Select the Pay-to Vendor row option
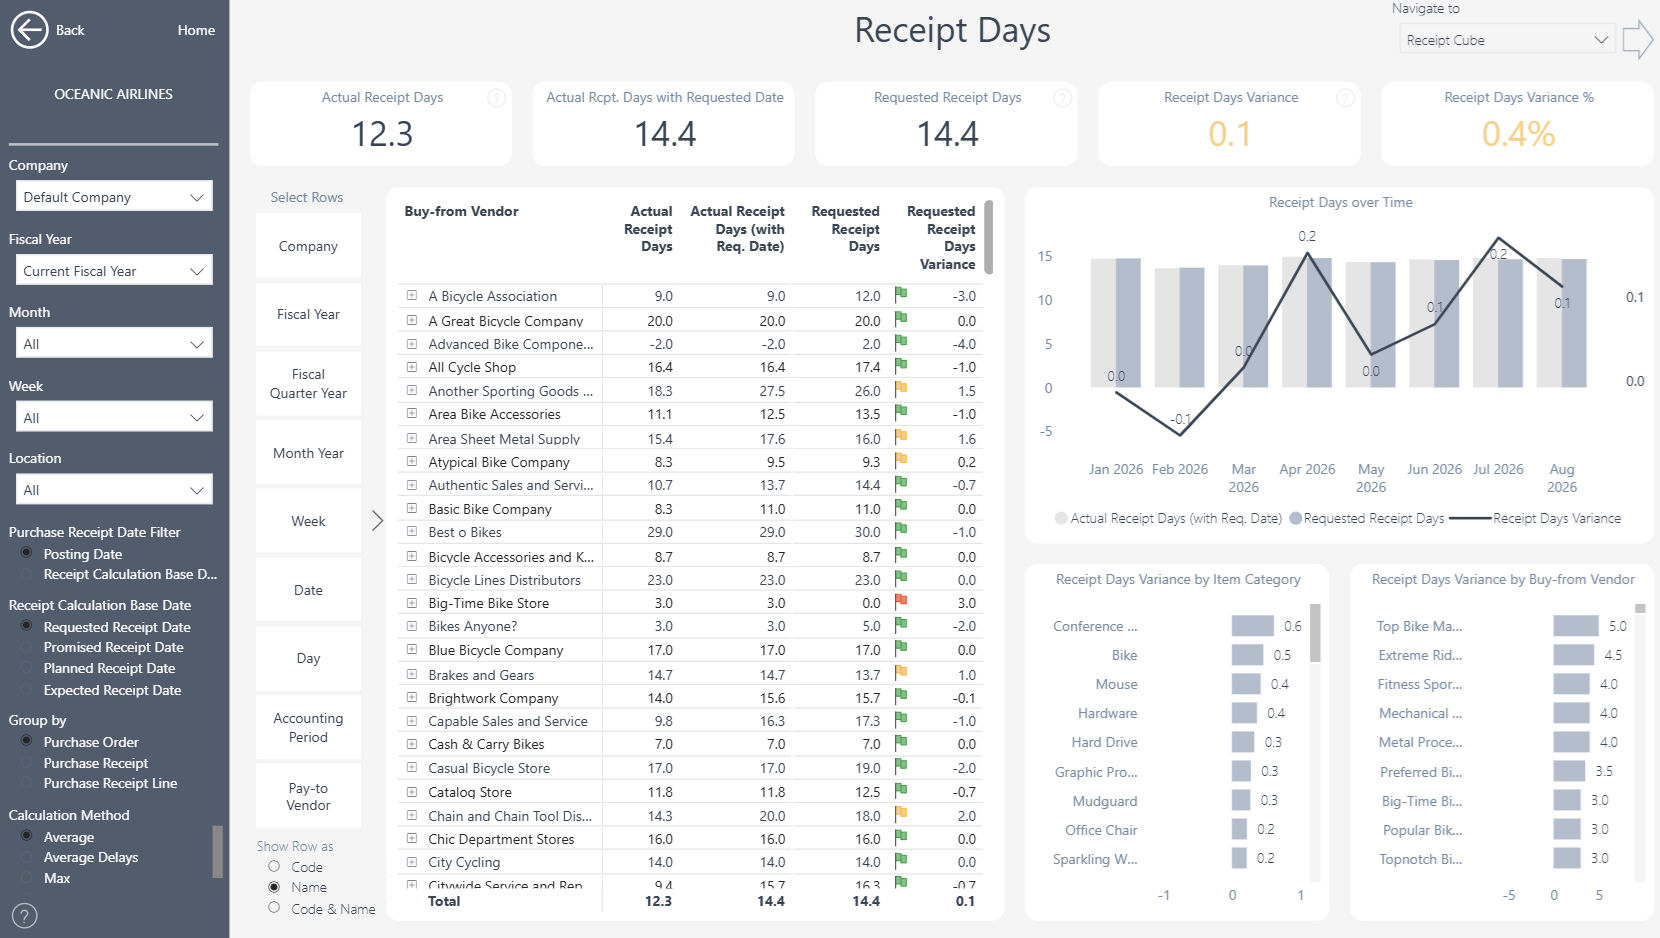The image size is (1660, 938). [308, 796]
